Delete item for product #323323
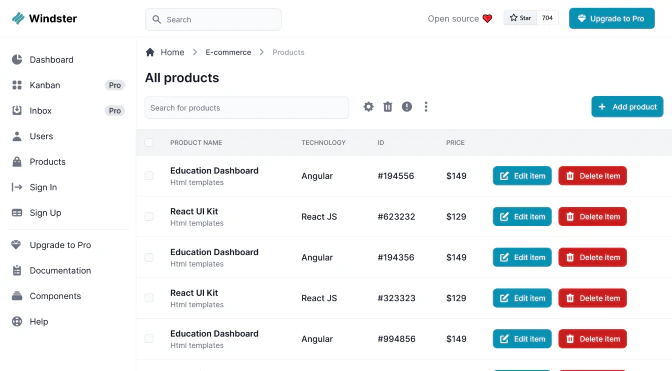Viewport: 672px width, 371px height. coord(592,298)
